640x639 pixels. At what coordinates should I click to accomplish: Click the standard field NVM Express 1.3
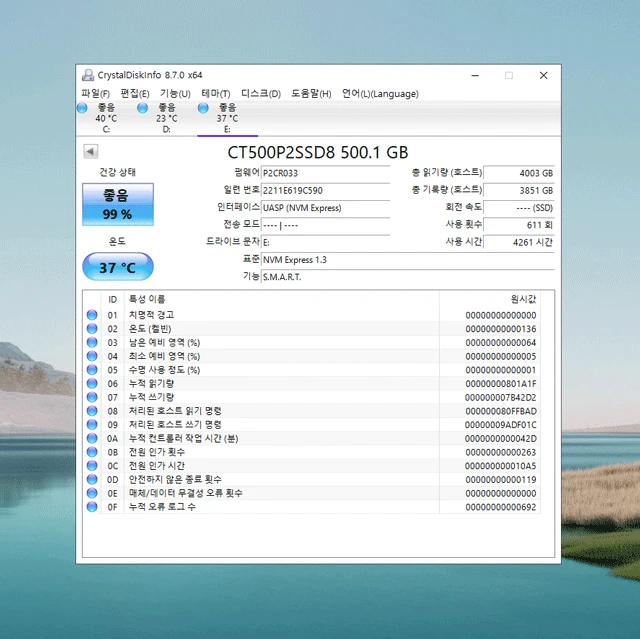point(408,260)
